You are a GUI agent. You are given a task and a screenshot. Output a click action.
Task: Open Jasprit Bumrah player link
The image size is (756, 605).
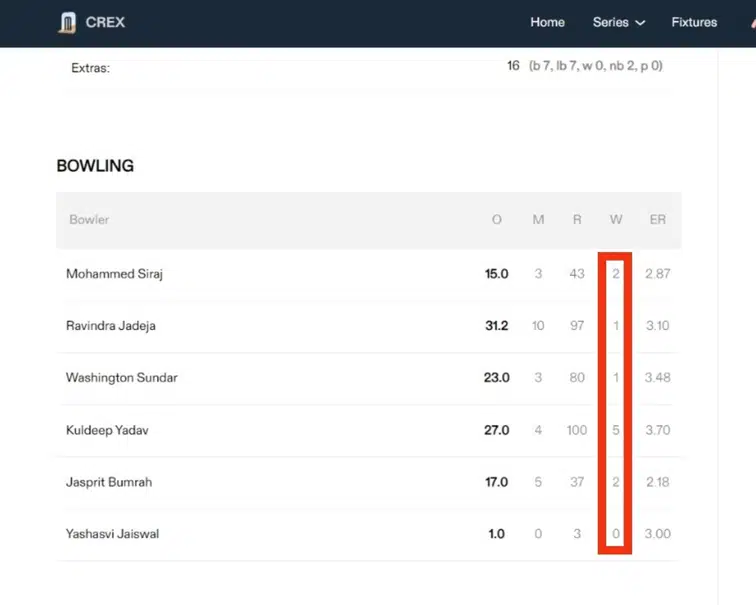pos(109,482)
